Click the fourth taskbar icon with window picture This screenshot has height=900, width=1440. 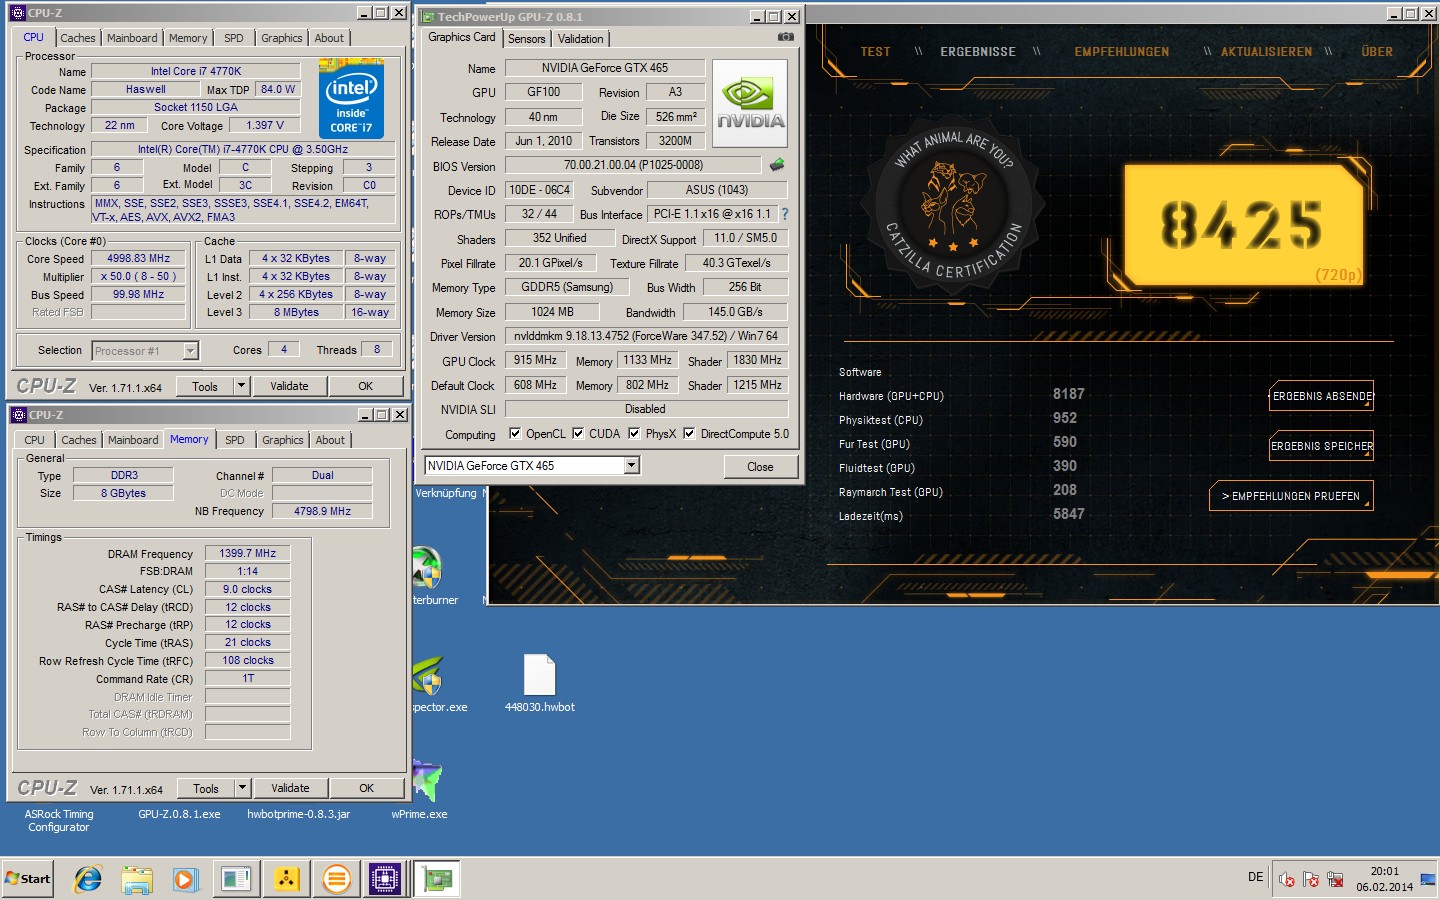pyautogui.click(x=236, y=879)
